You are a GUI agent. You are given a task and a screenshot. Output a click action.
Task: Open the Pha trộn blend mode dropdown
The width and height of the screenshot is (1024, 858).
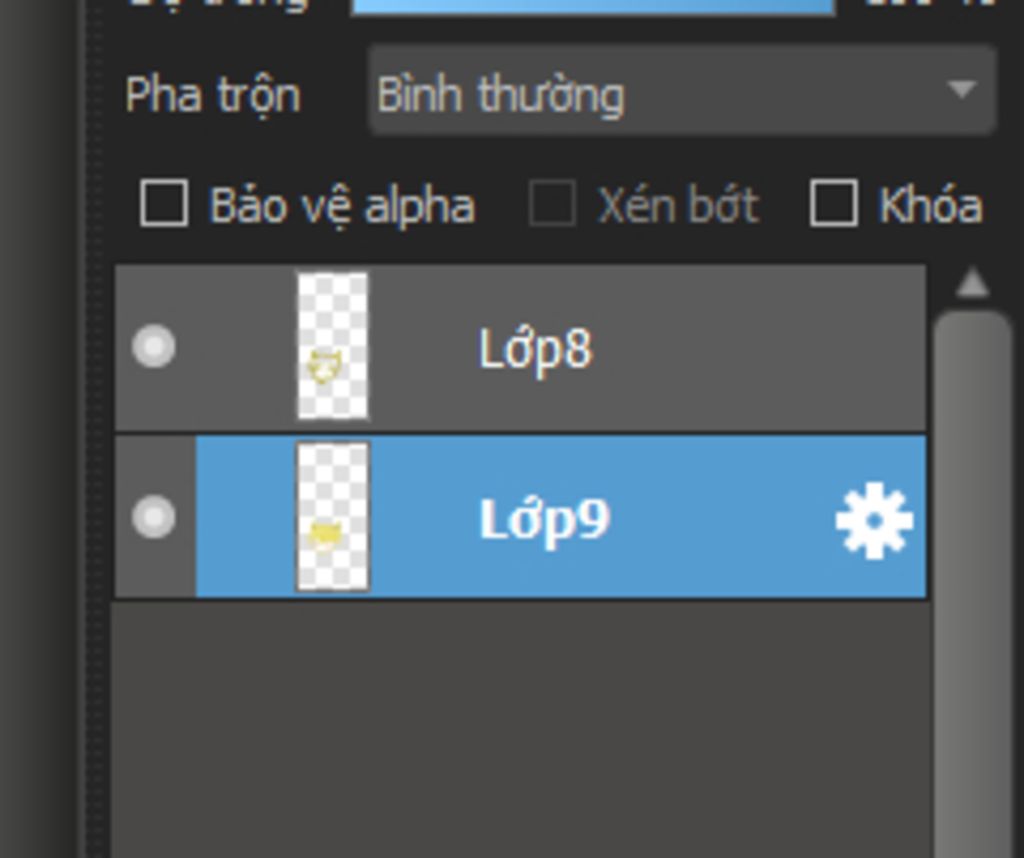[x=682, y=90]
